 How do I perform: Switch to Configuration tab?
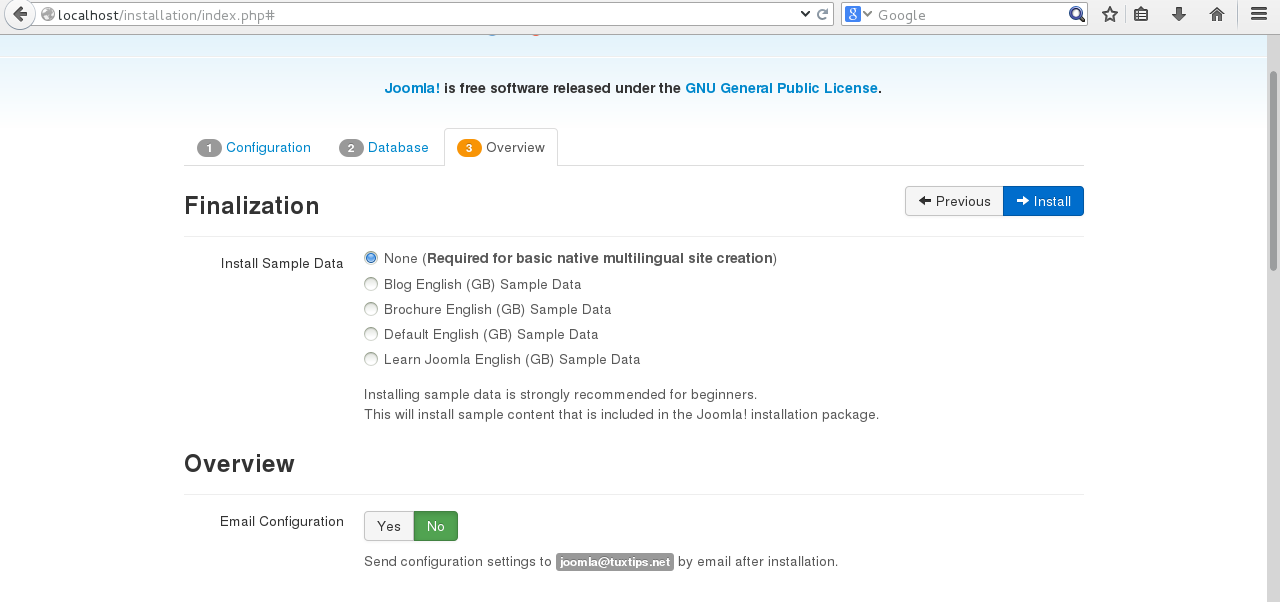(x=254, y=147)
